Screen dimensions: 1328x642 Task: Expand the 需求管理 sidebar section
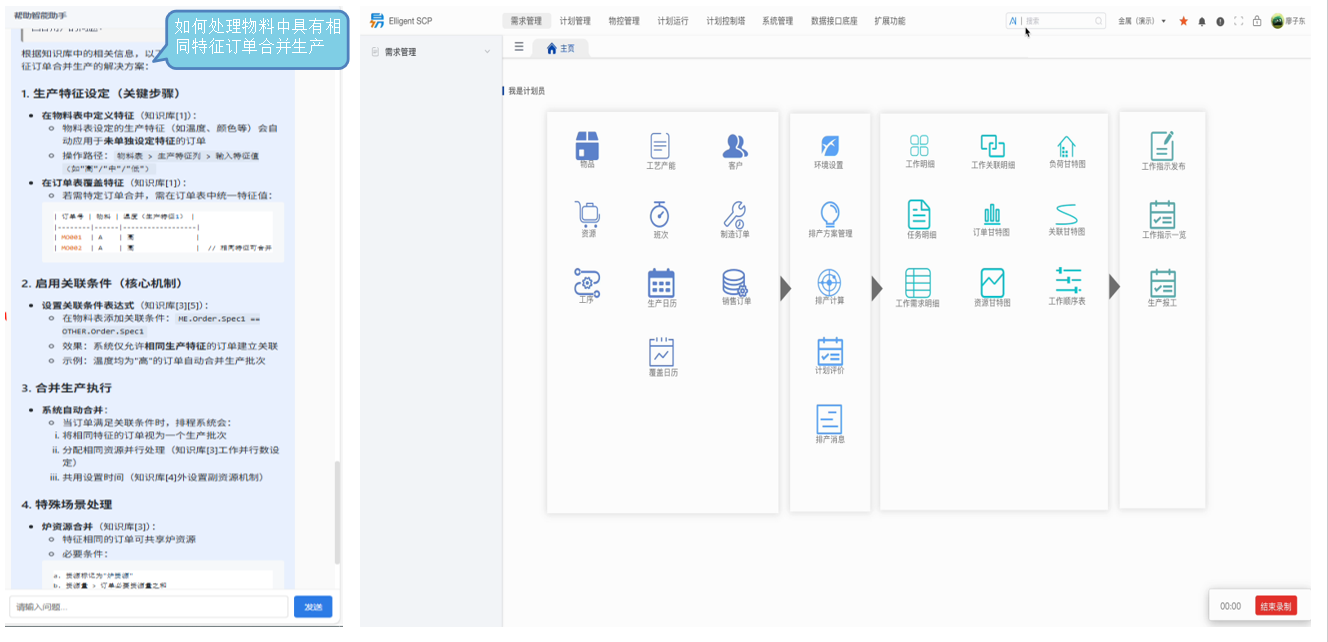pyautogui.click(x=430, y=51)
